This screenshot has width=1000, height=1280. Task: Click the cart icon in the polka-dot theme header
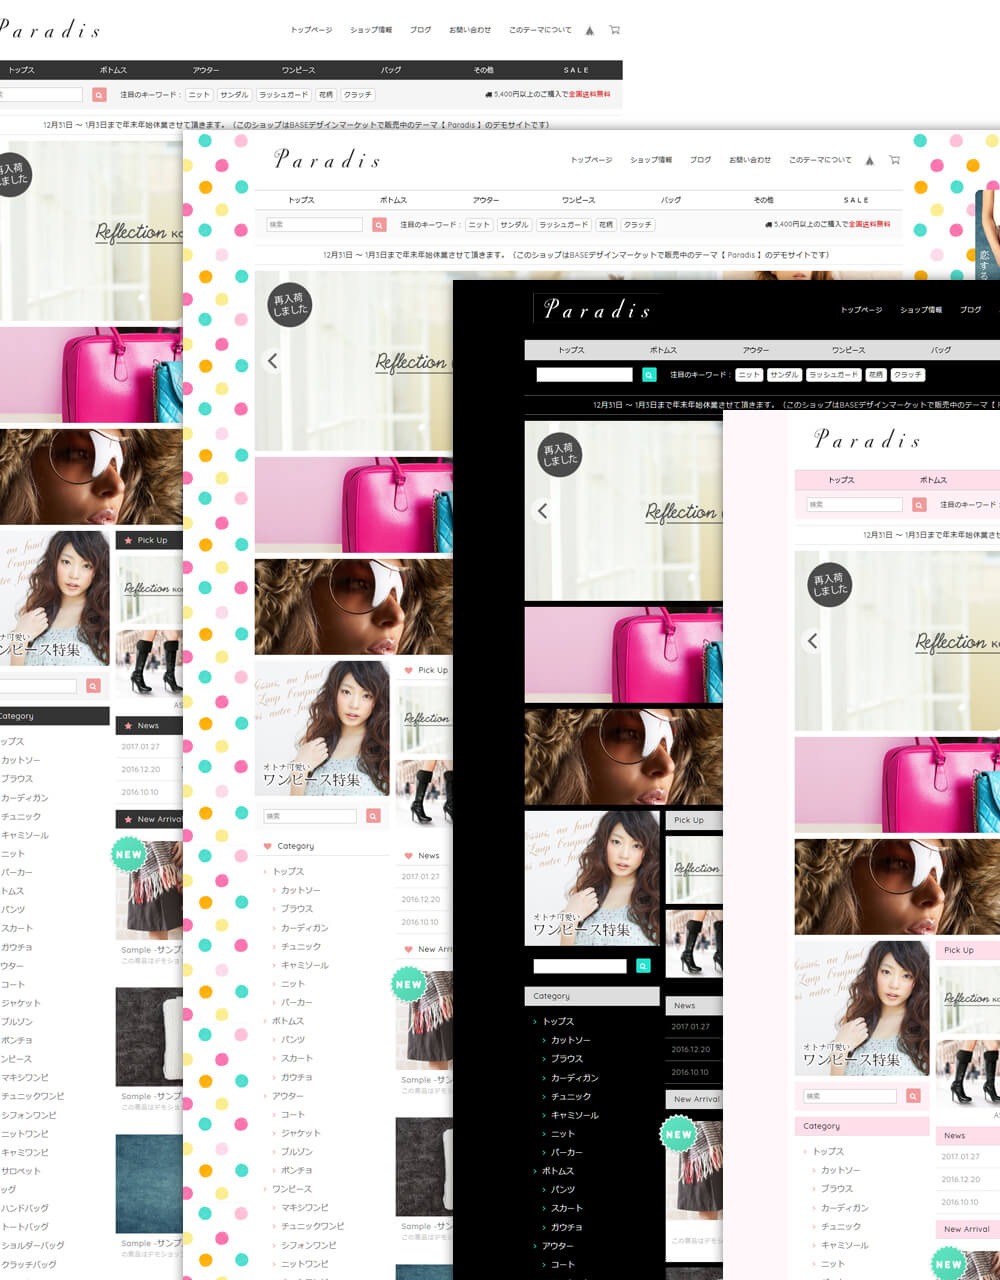[894, 160]
